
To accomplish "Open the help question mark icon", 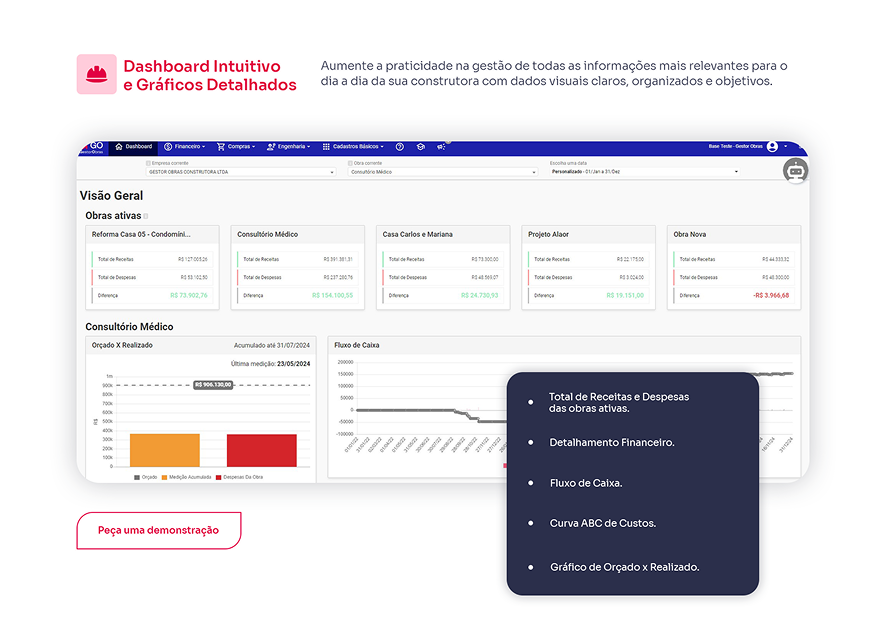I will 400,147.
